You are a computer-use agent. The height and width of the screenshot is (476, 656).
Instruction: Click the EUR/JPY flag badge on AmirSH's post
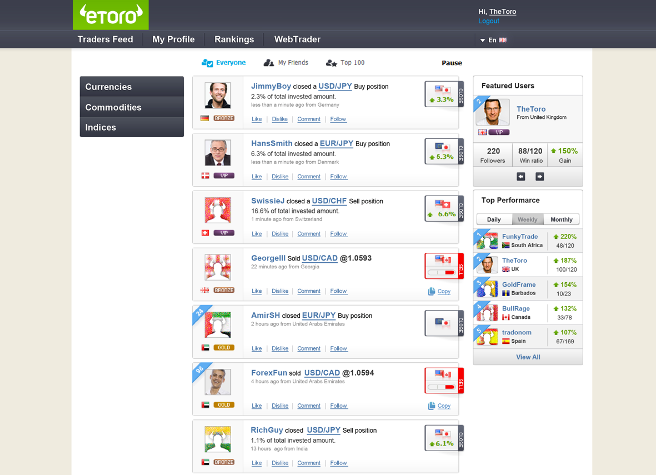point(444,323)
